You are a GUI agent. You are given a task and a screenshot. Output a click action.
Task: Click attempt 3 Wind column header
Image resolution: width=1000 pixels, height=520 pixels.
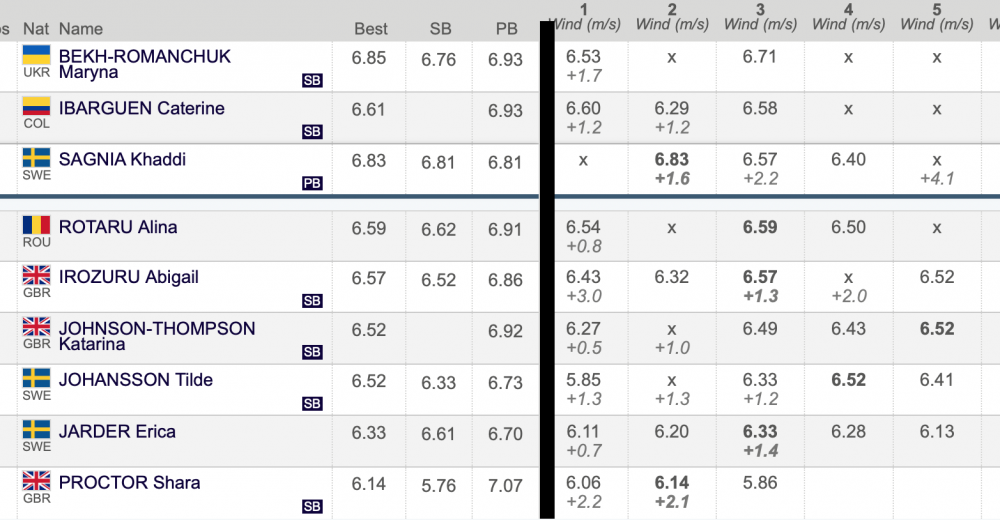(760, 17)
